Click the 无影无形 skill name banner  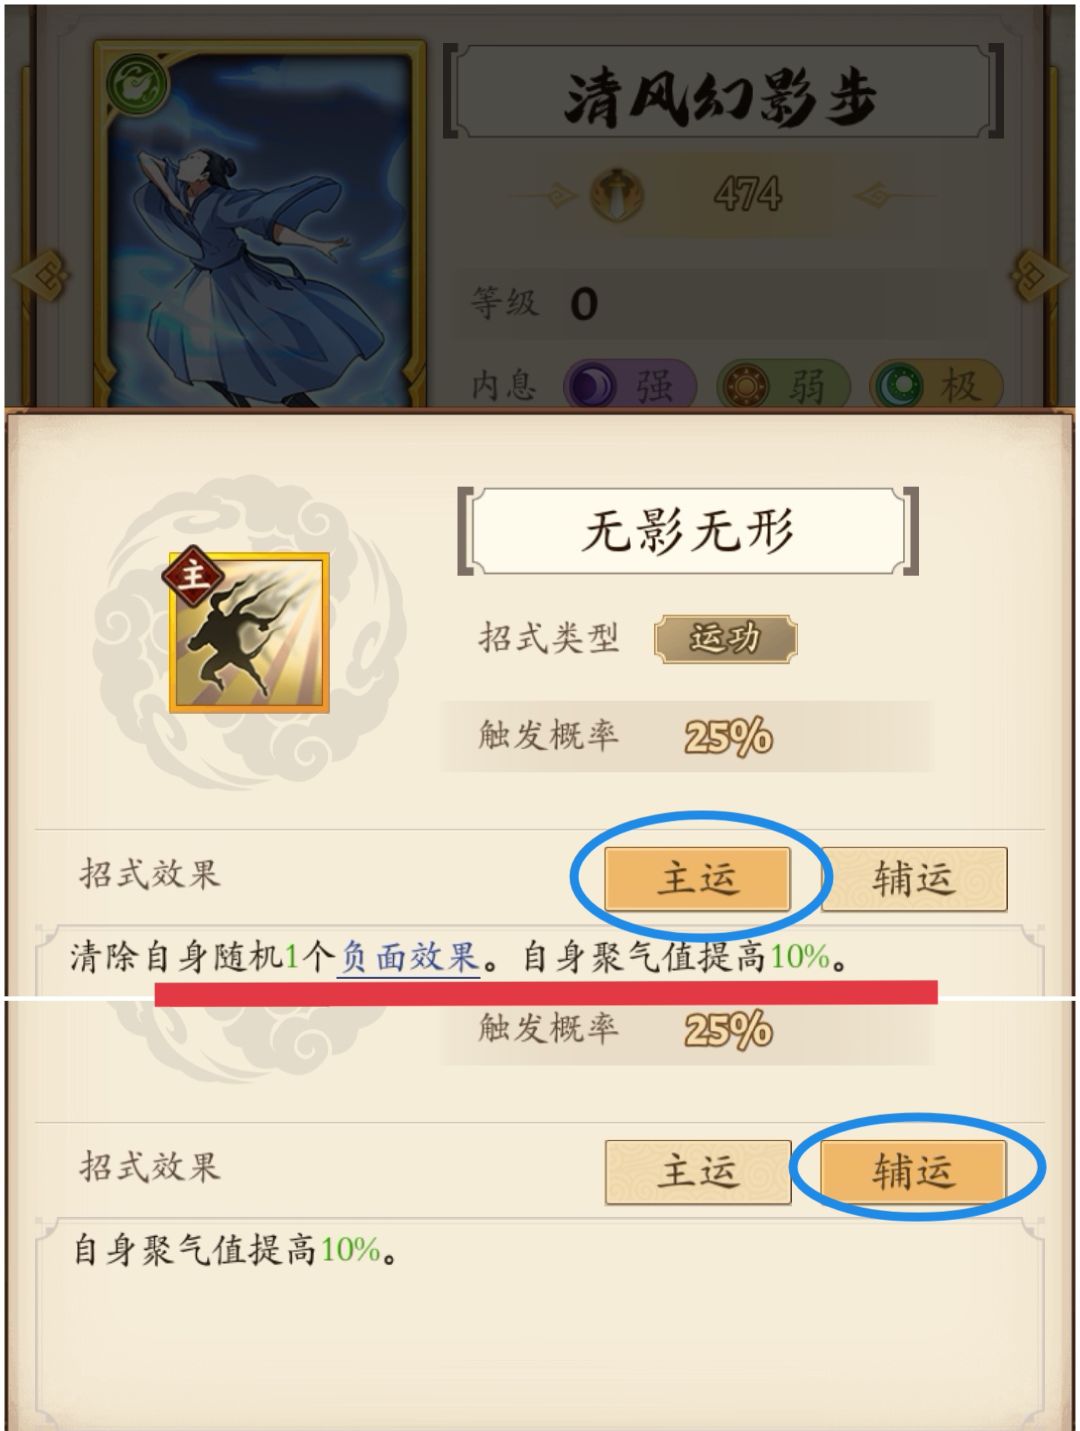[688, 530]
